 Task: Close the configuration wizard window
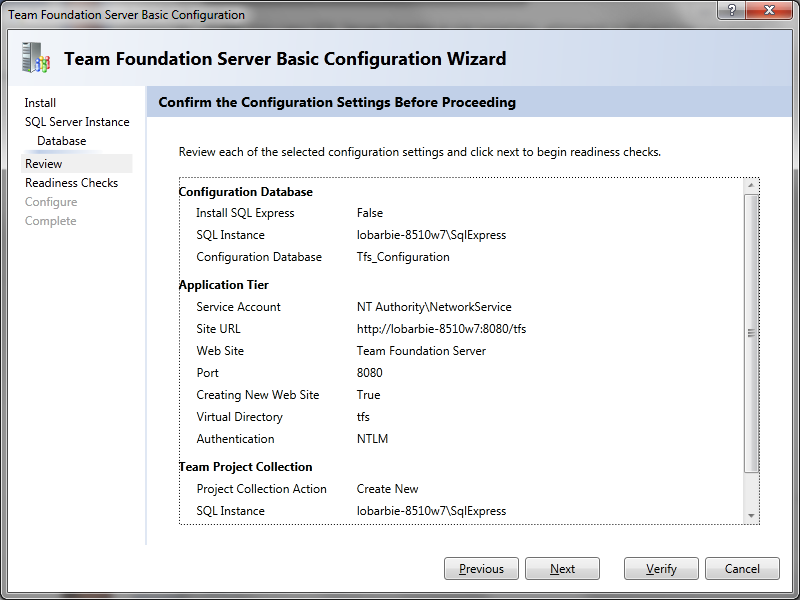tap(769, 10)
